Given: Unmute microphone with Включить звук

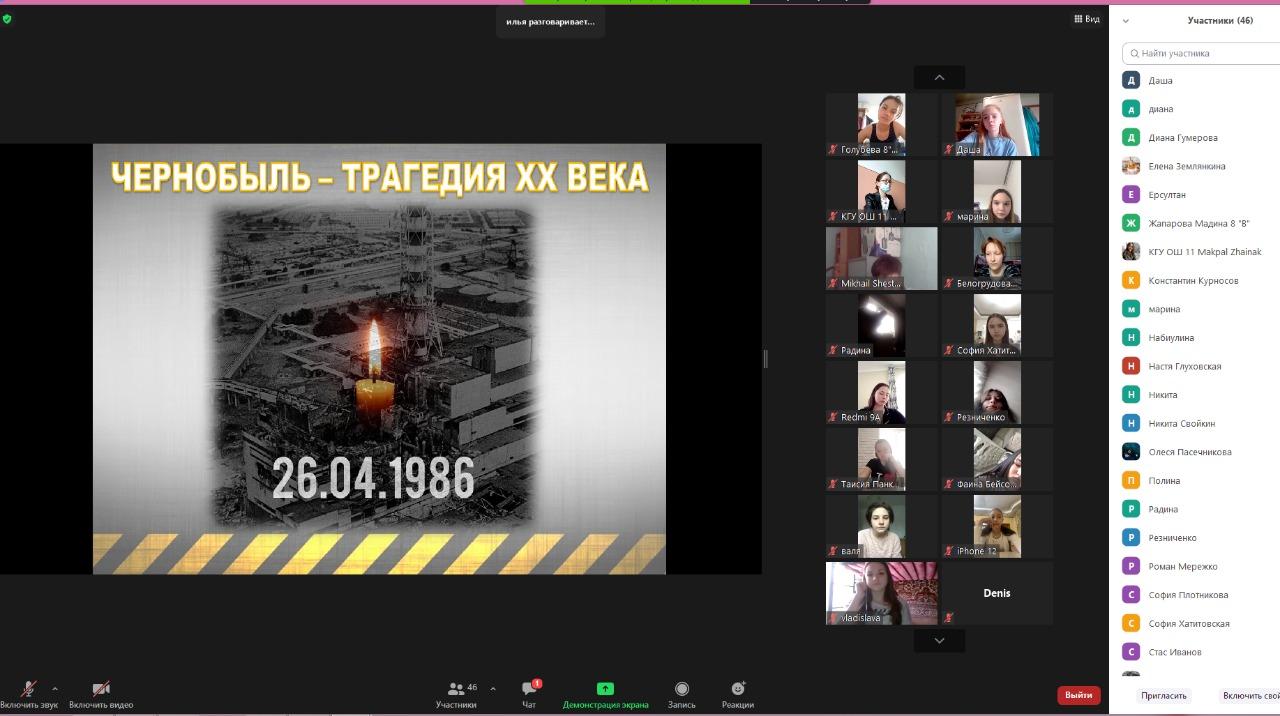Looking at the screenshot, I should click(x=29, y=689).
